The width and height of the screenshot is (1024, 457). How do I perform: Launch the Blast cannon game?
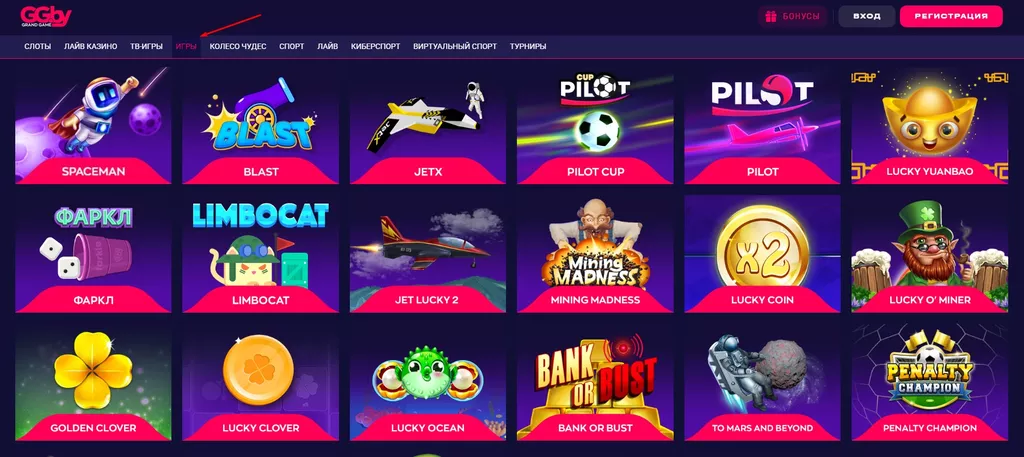(261, 126)
